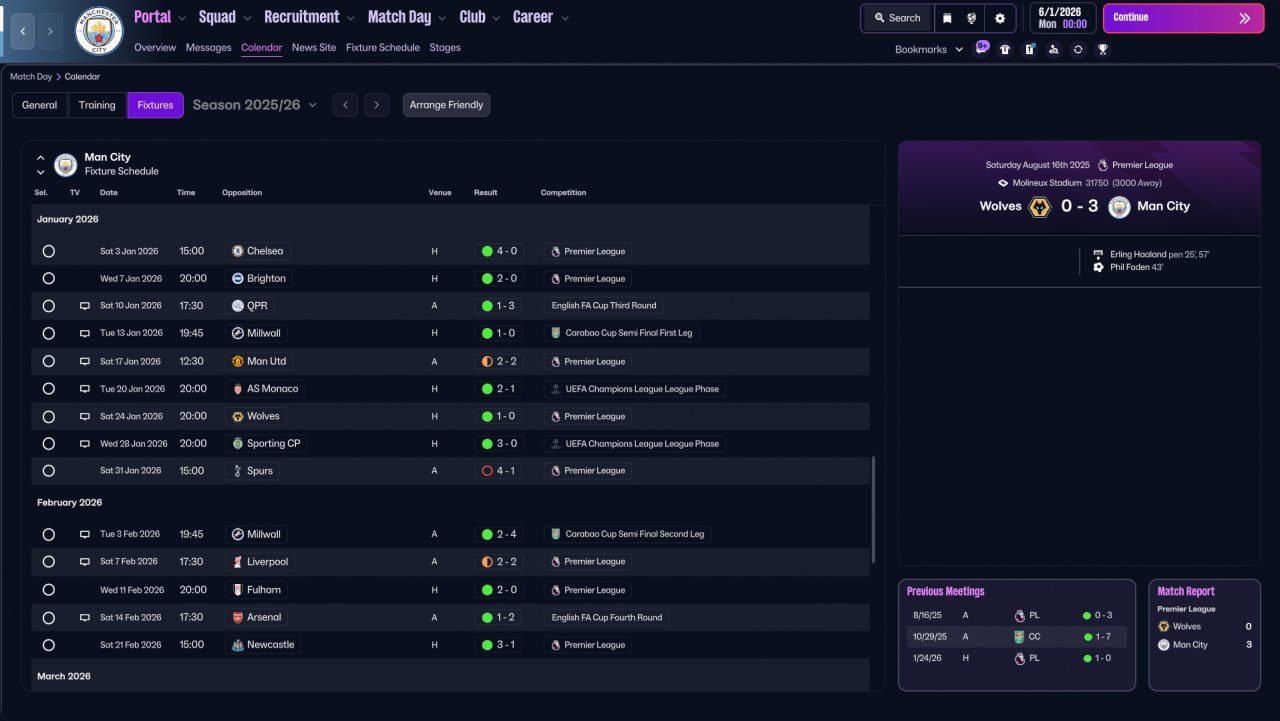Select the radio button for the Brighton fixture
1280x721 pixels.
point(48,278)
